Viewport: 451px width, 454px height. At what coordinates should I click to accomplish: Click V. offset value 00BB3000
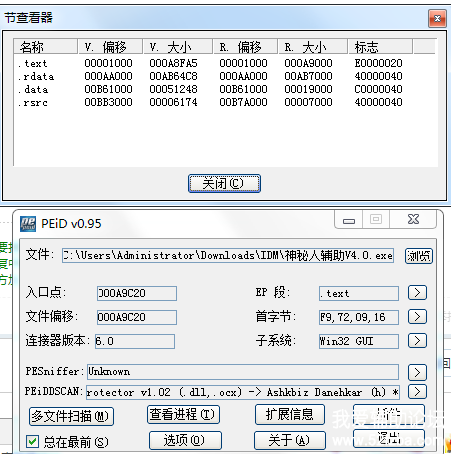(x=108, y=102)
